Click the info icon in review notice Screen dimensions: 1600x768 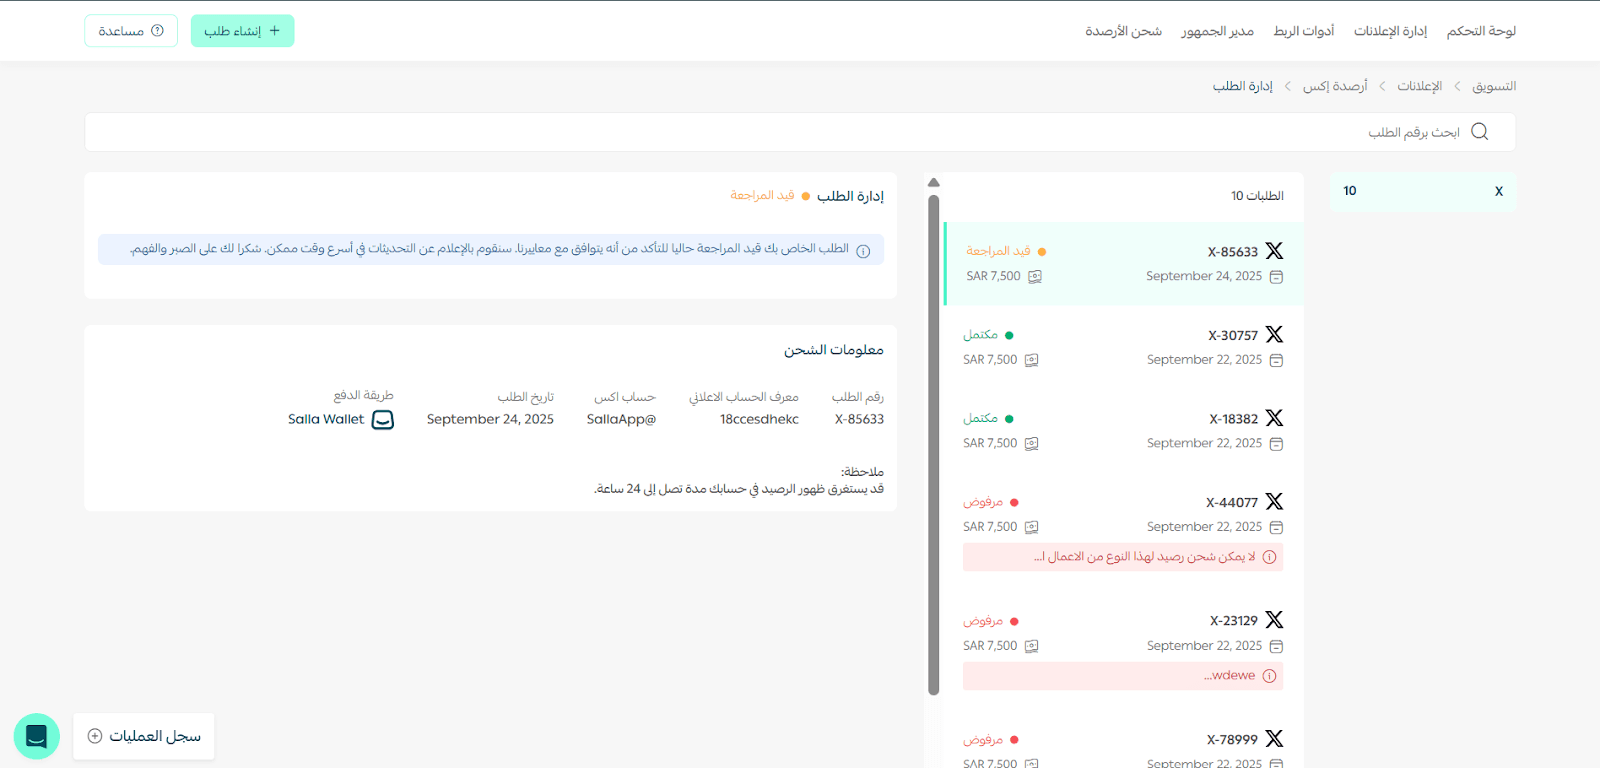pos(863,251)
